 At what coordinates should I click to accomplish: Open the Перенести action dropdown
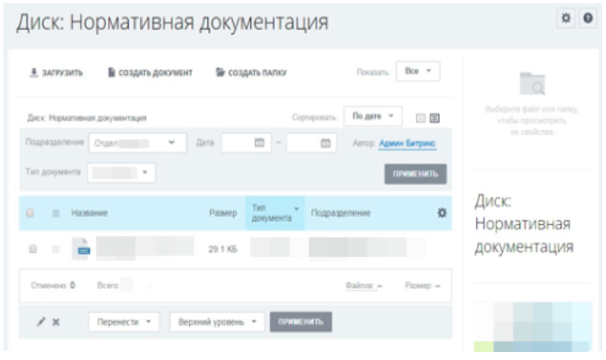[x=124, y=322]
